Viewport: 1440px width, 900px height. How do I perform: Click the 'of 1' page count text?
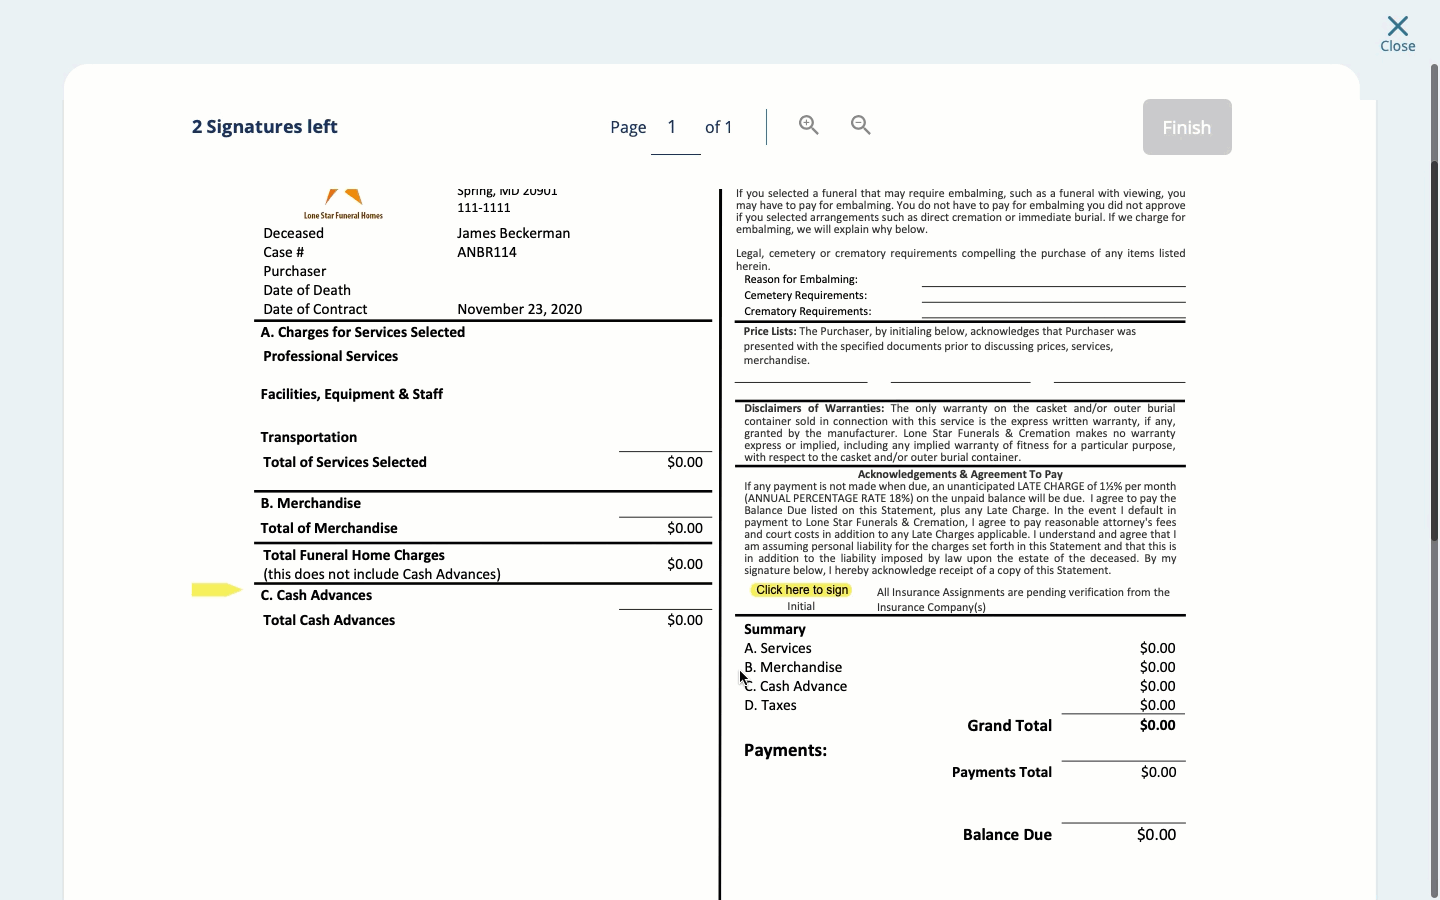[719, 127]
